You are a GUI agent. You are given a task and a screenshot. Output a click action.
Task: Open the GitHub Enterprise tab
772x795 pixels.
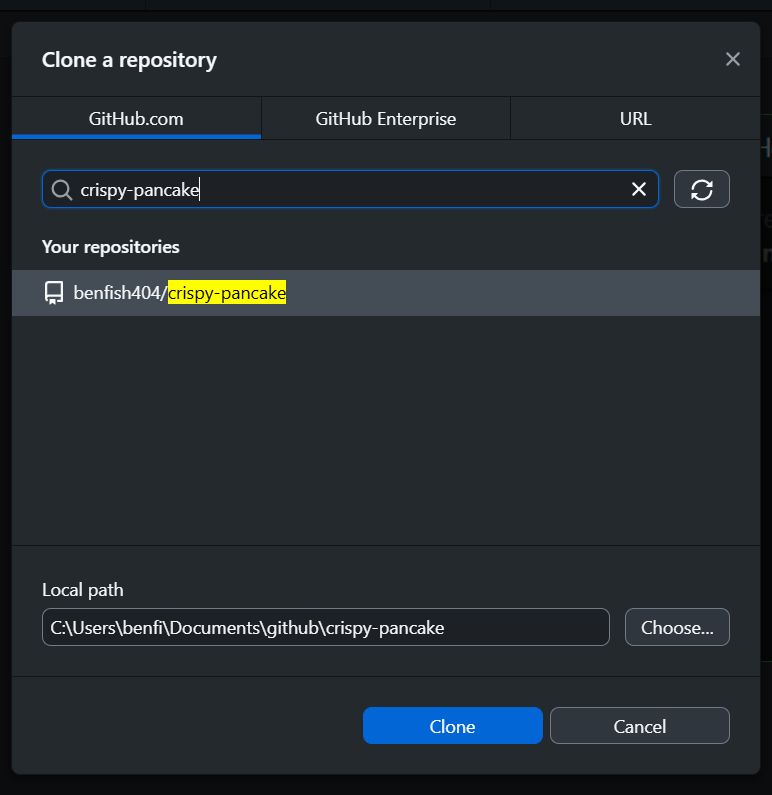click(386, 119)
